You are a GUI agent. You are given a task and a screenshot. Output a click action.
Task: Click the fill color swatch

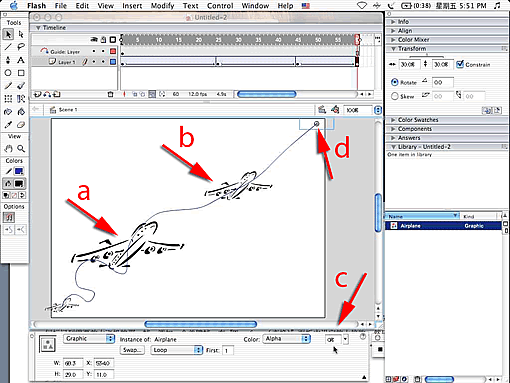click(x=19, y=184)
